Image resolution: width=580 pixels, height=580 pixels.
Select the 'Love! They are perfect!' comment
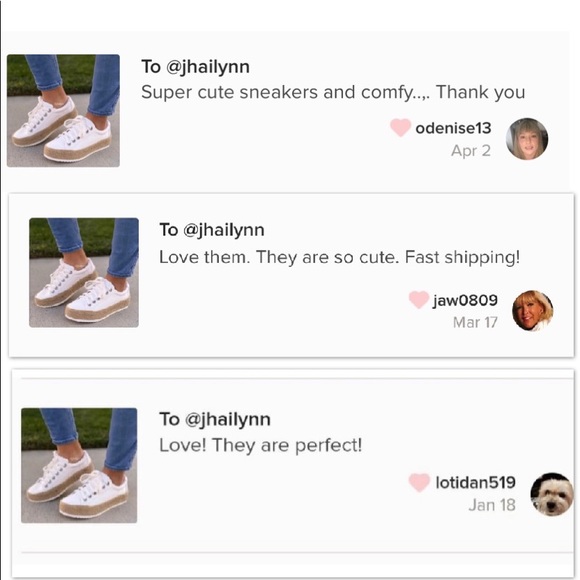click(260, 445)
